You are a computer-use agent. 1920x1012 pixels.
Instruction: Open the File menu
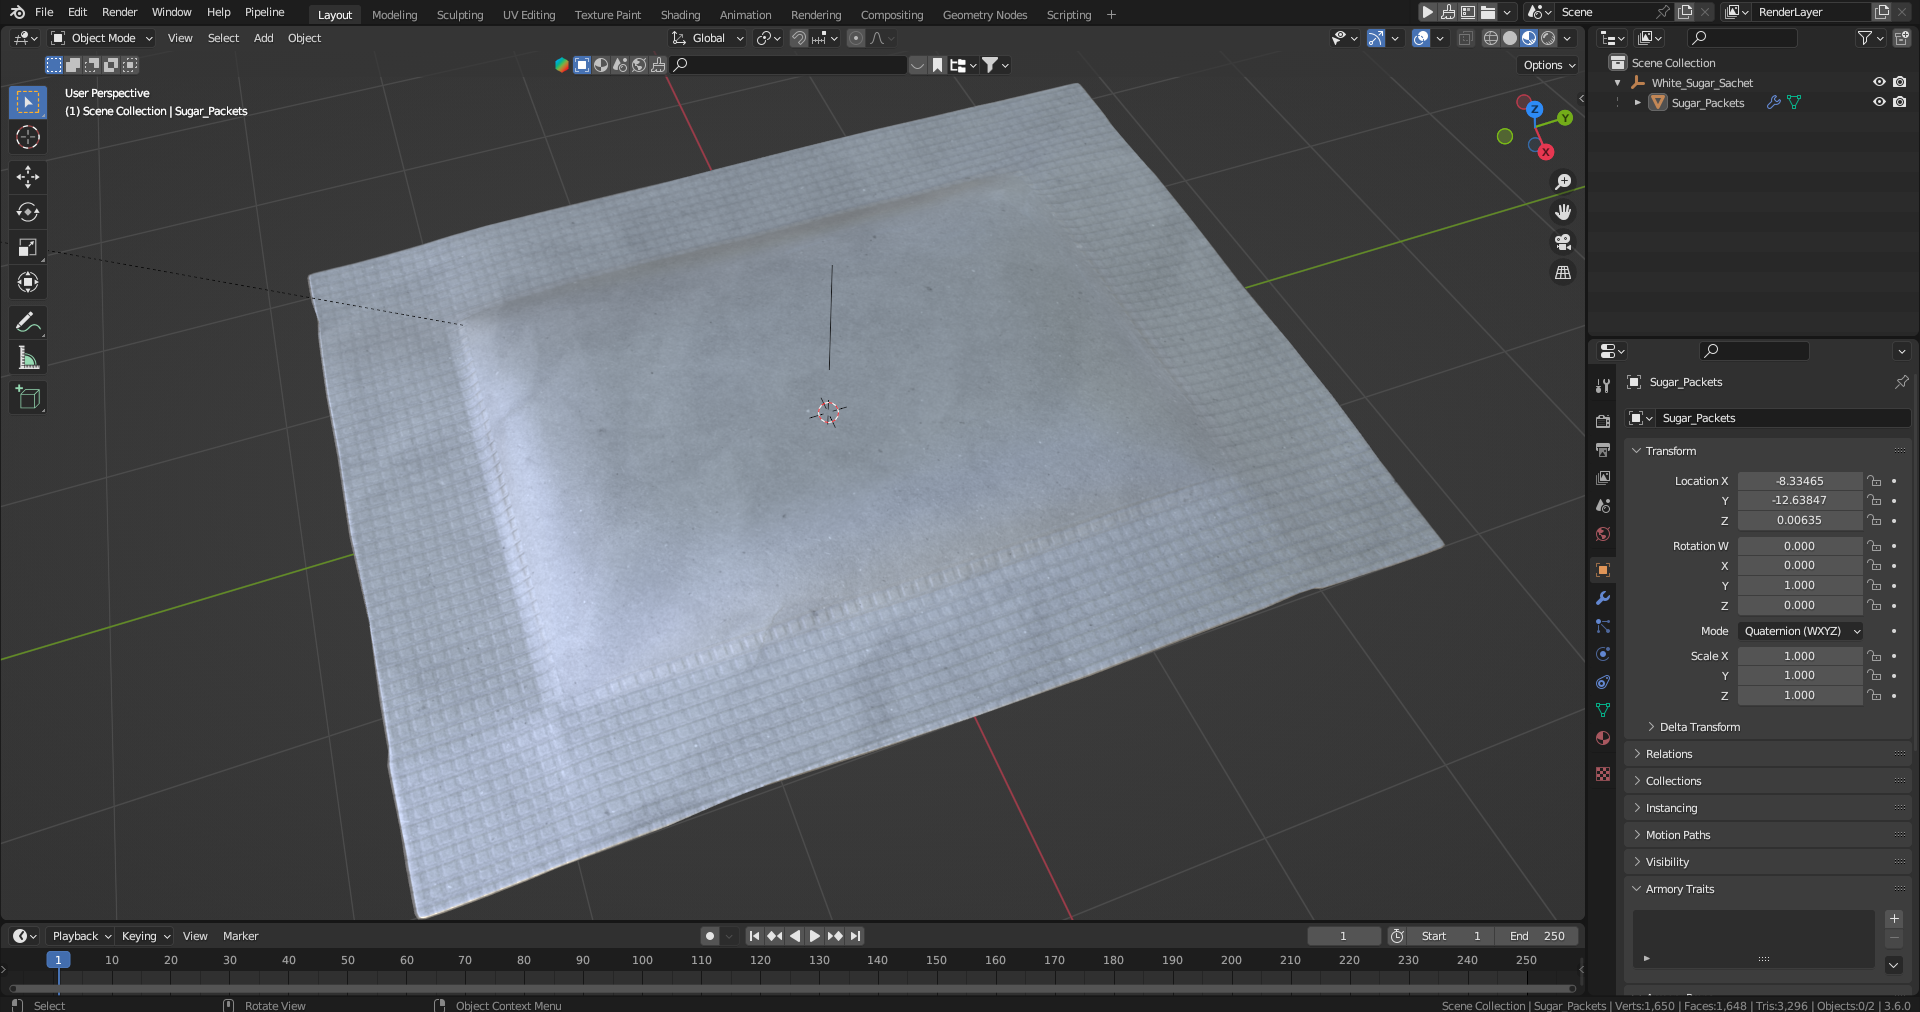click(x=44, y=12)
